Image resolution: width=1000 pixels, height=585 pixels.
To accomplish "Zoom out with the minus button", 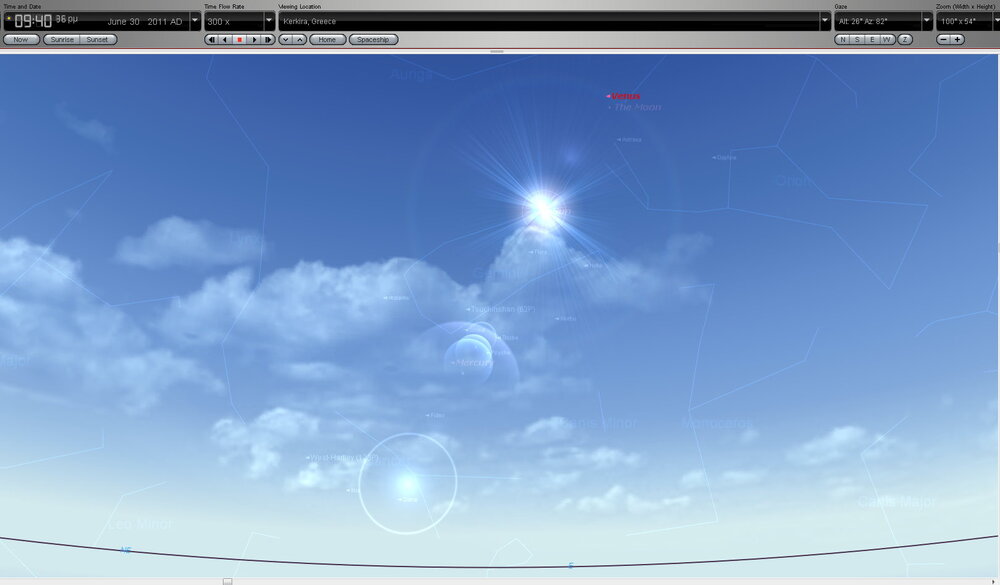I will [943, 39].
